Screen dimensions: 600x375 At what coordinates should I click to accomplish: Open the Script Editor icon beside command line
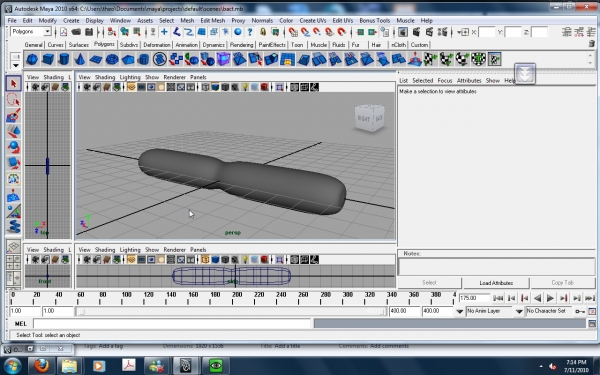click(x=592, y=324)
